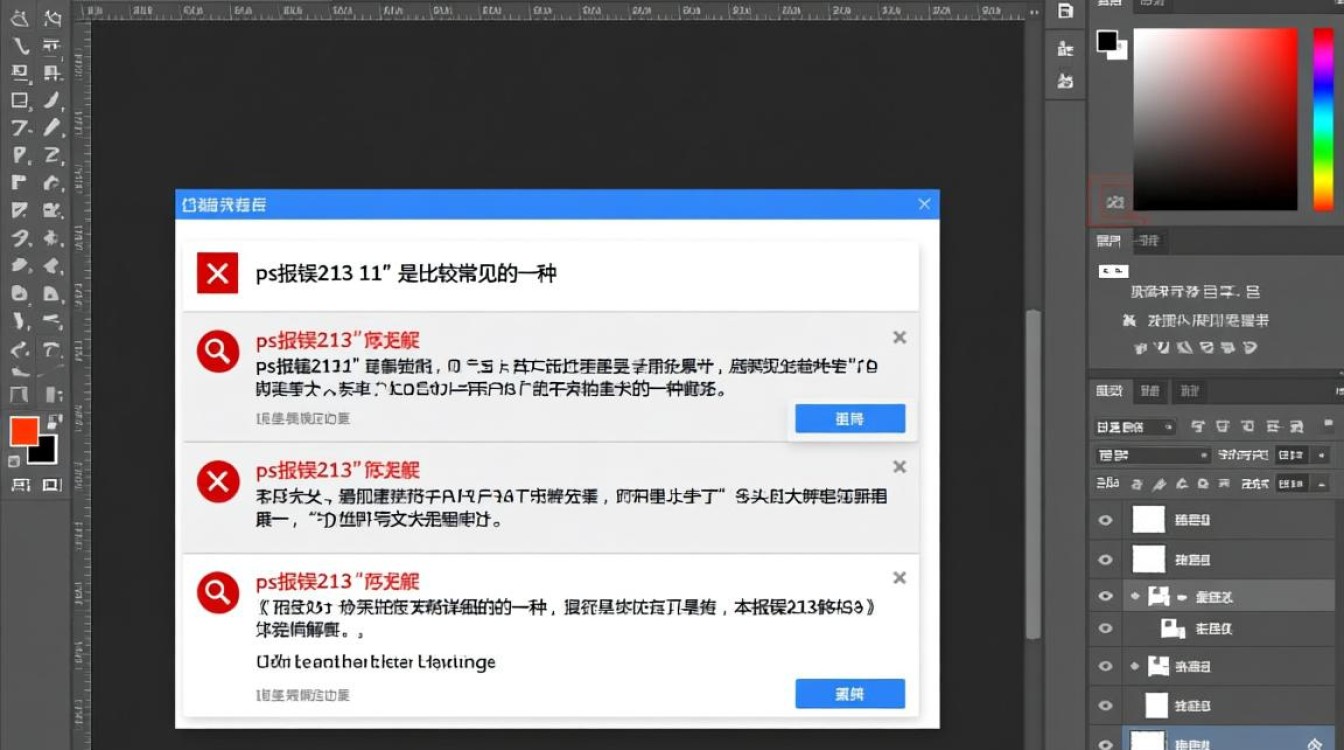Click the red 'ps报错213' title in the bottom card
The image size is (1344, 750).
point(338,581)
